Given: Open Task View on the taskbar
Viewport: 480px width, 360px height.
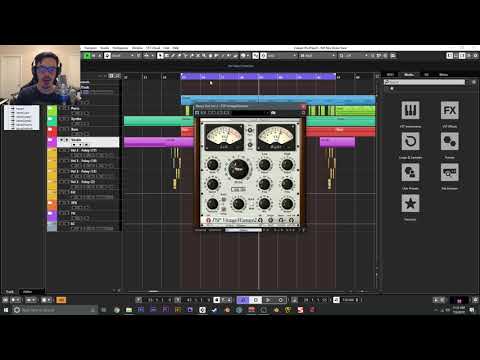Looking at the screenshot, I should click(104, 310).
